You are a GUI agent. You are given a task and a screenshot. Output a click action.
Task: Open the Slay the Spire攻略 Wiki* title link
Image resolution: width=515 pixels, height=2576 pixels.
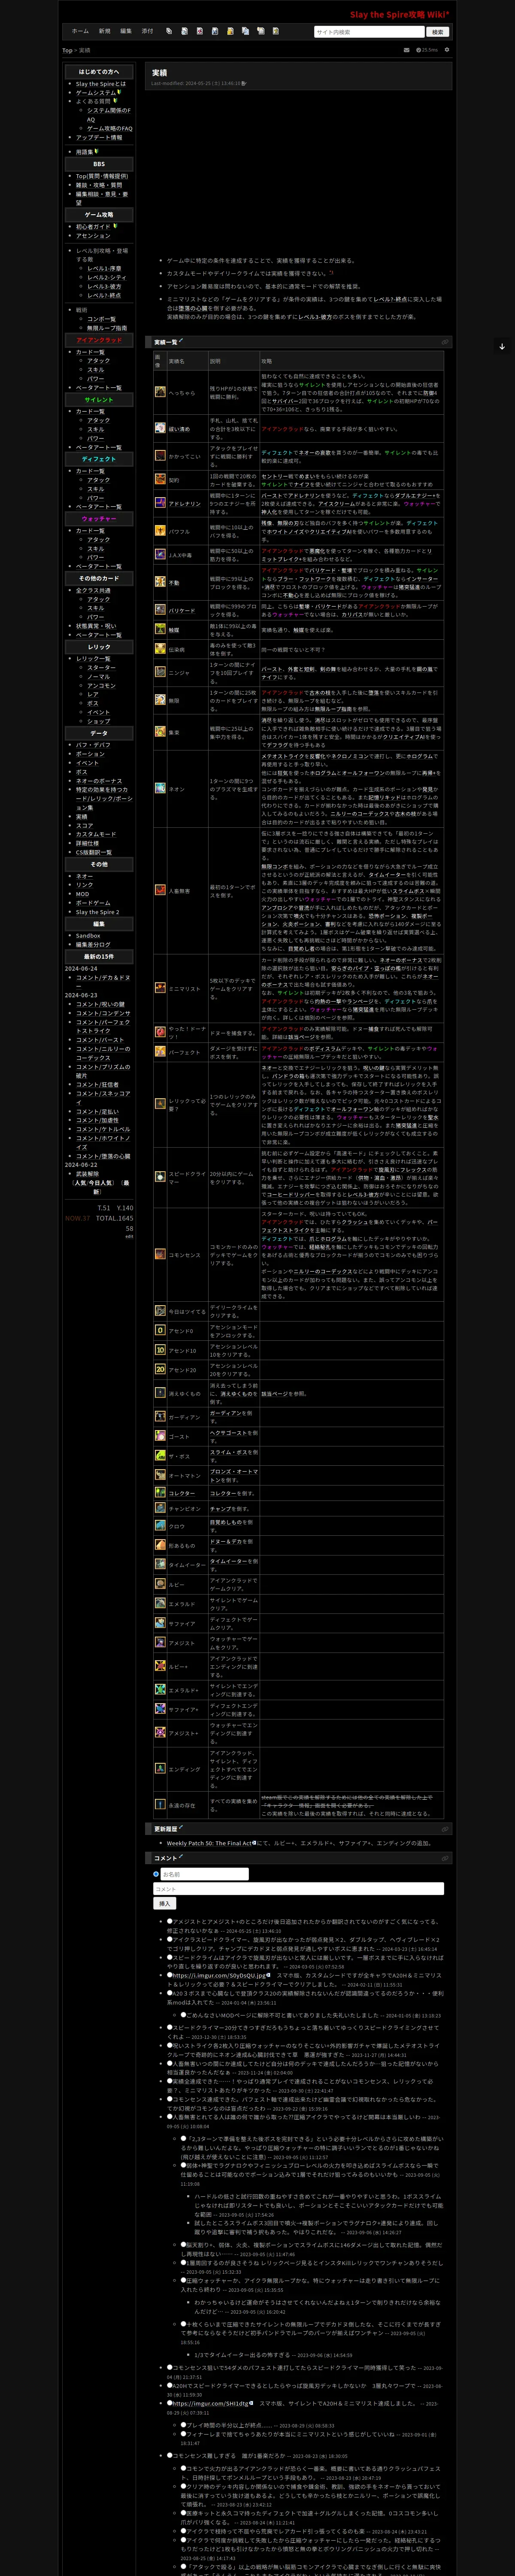coord(399,15)
